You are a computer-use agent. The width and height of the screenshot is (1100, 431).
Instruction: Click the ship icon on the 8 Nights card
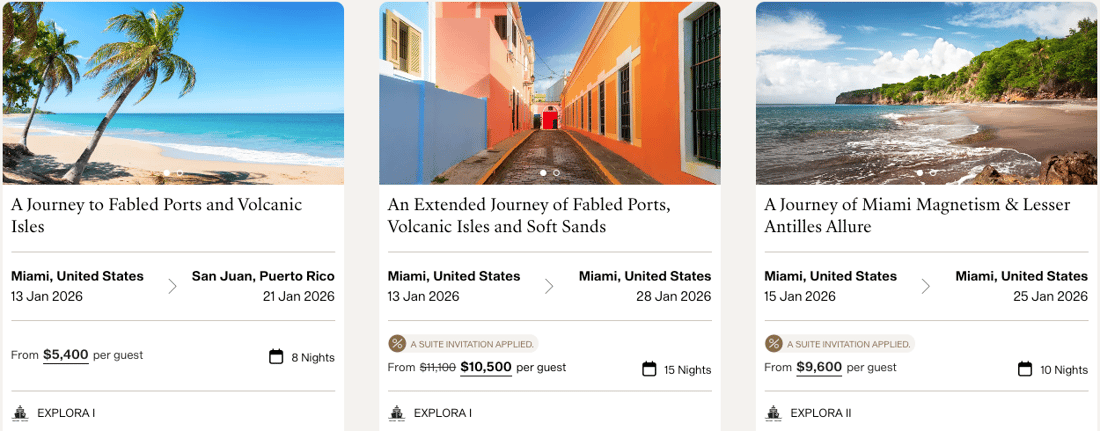20,413
